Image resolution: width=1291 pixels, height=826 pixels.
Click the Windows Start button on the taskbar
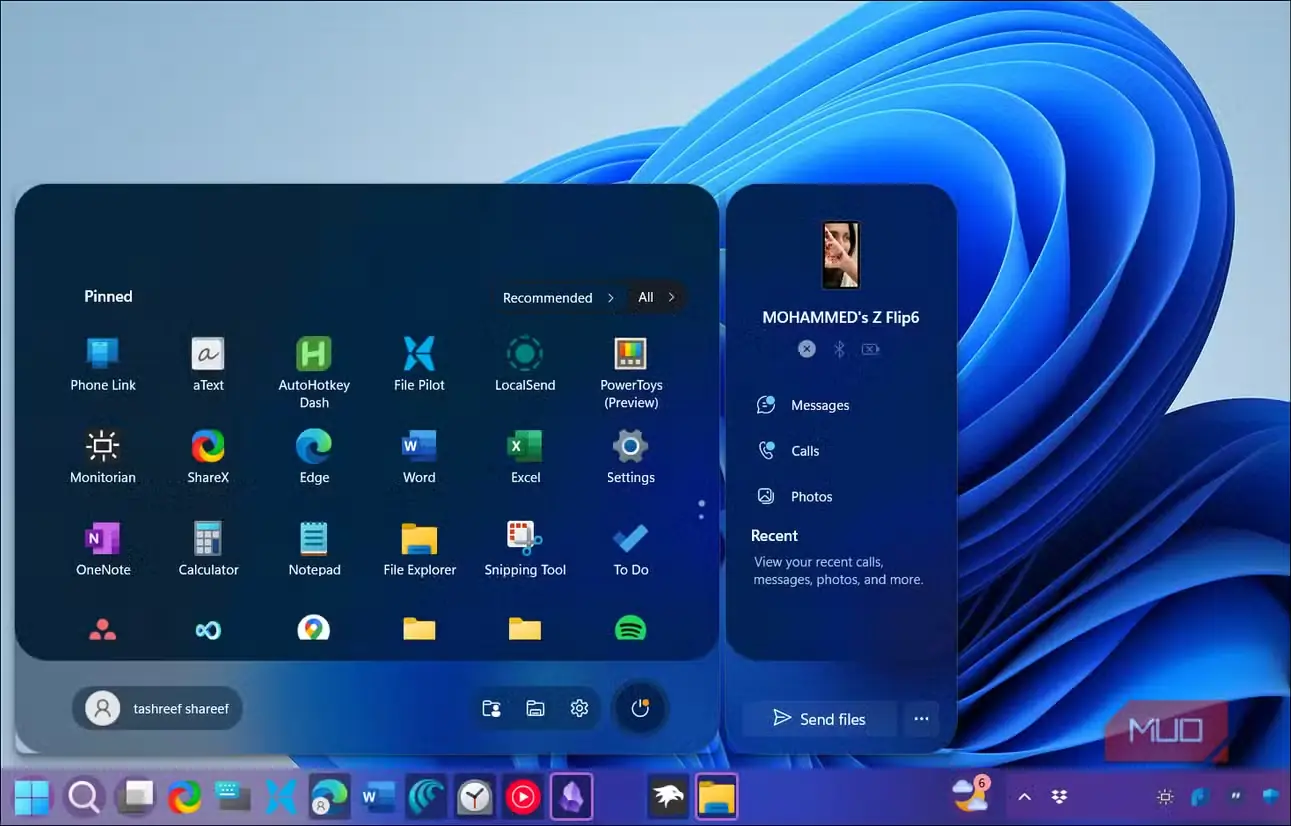point(32,797)
